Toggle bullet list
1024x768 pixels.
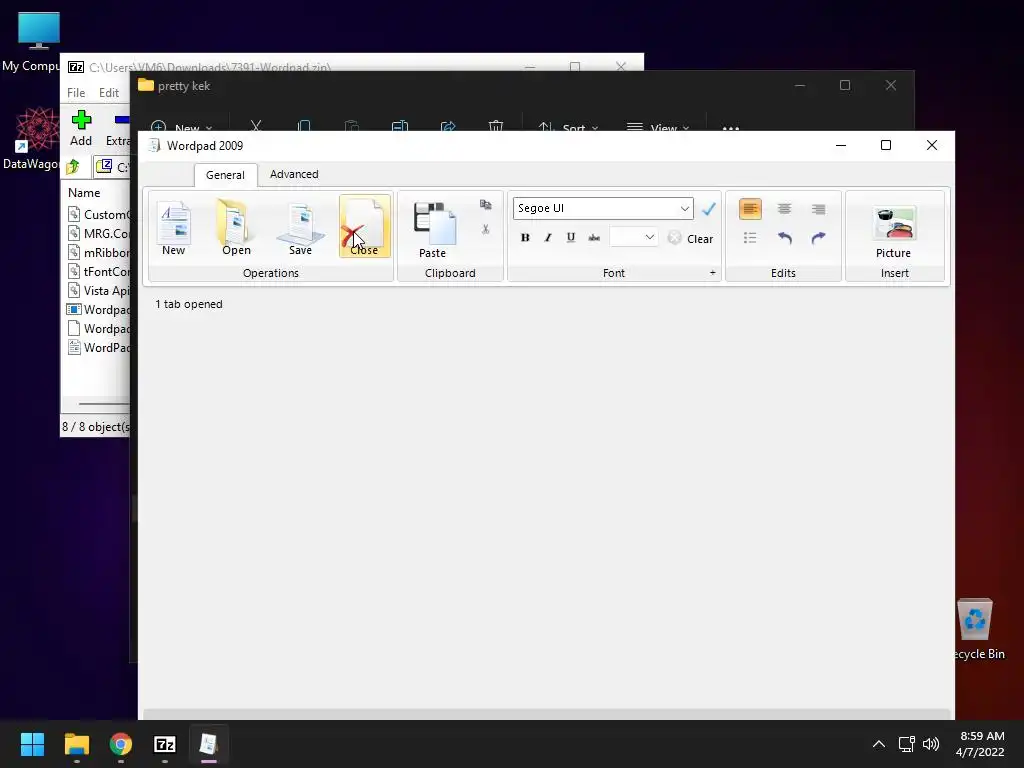point(750,238)
